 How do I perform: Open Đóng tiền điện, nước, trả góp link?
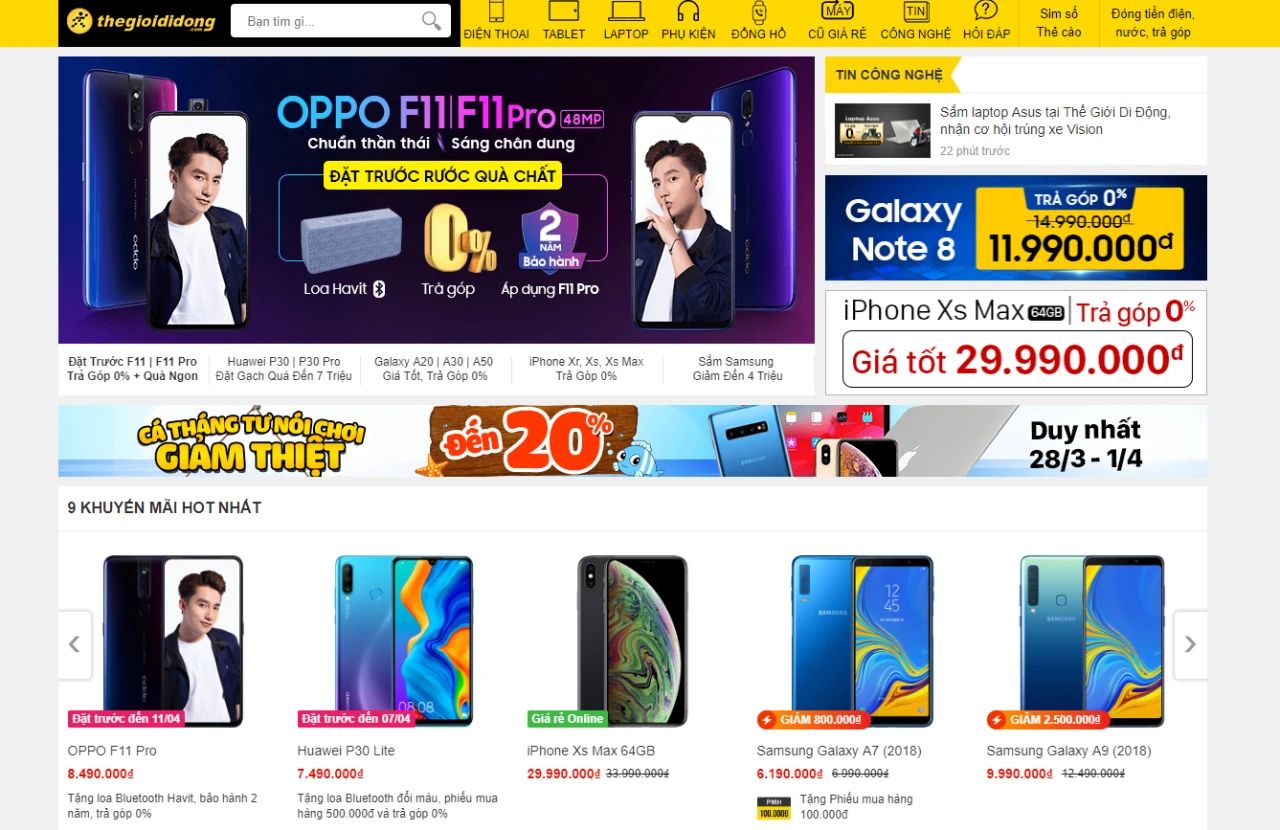point(1153,23)
